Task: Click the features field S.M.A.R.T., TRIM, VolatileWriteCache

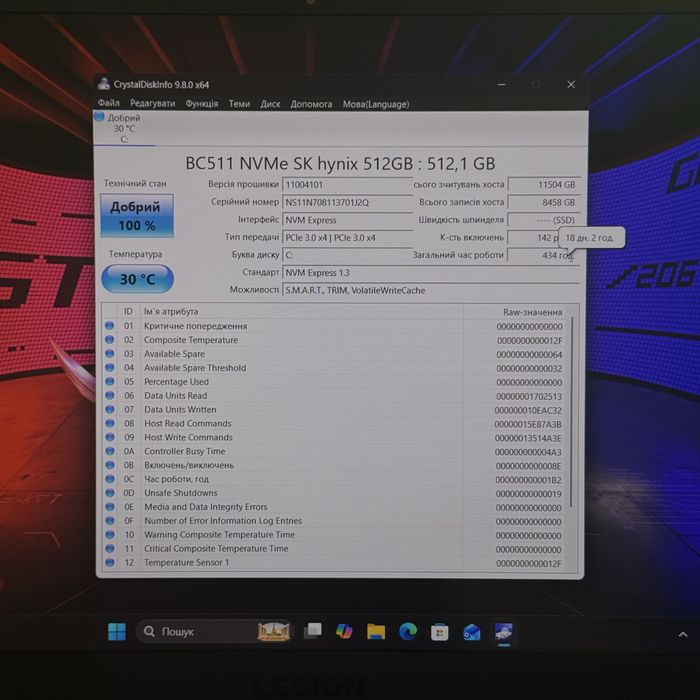Action: click(431, 290)
